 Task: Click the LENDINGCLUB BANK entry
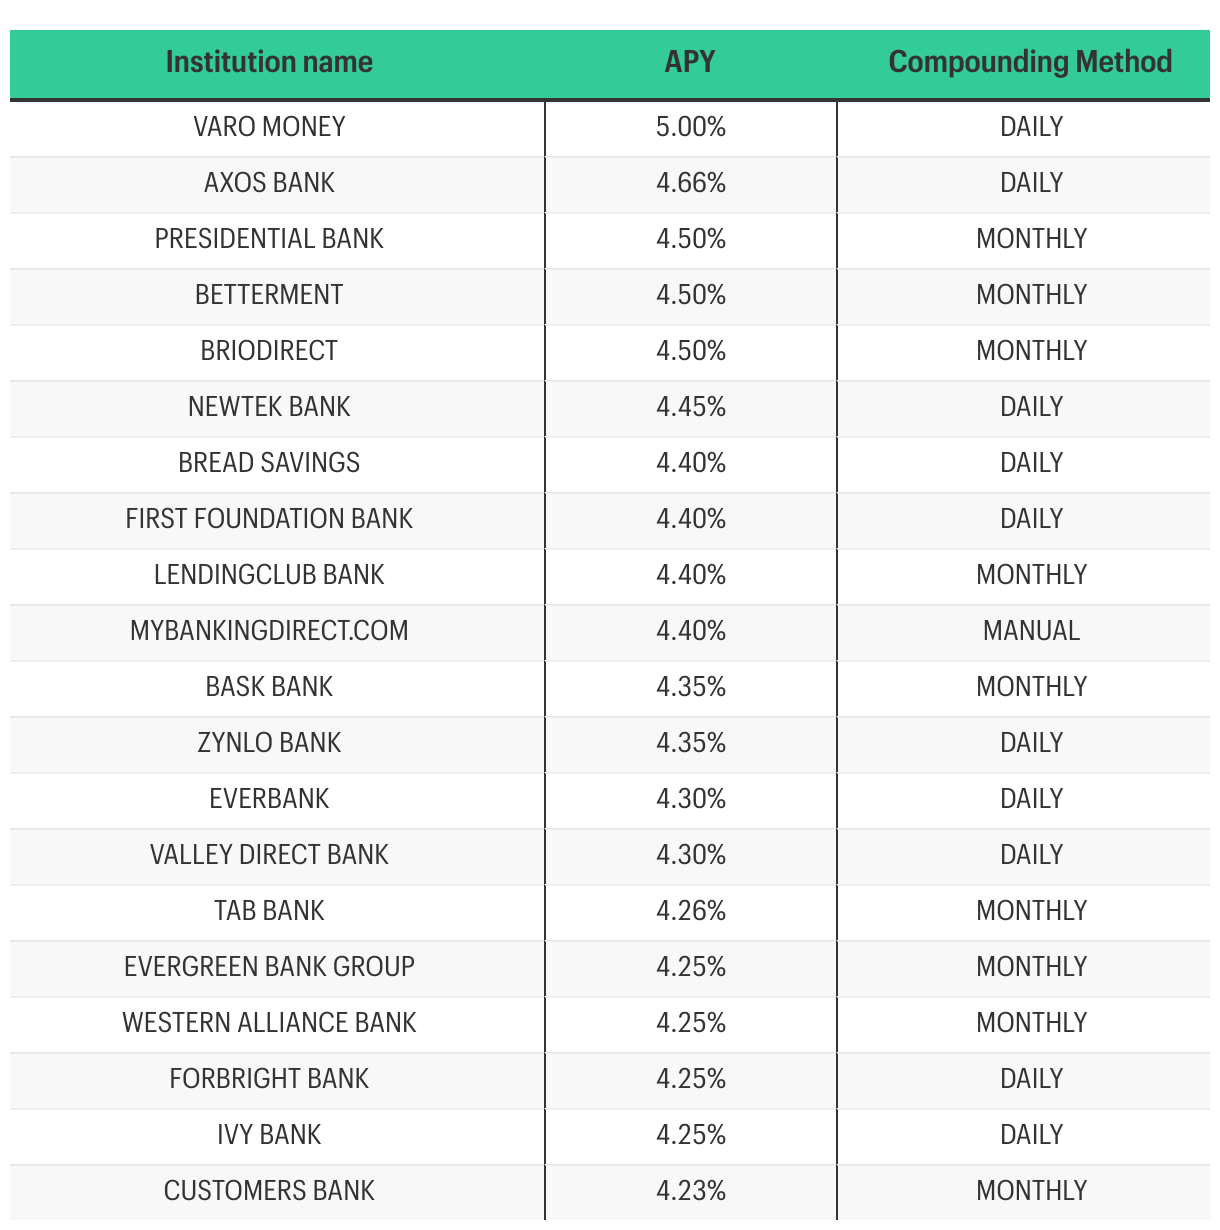coord(269,575)
